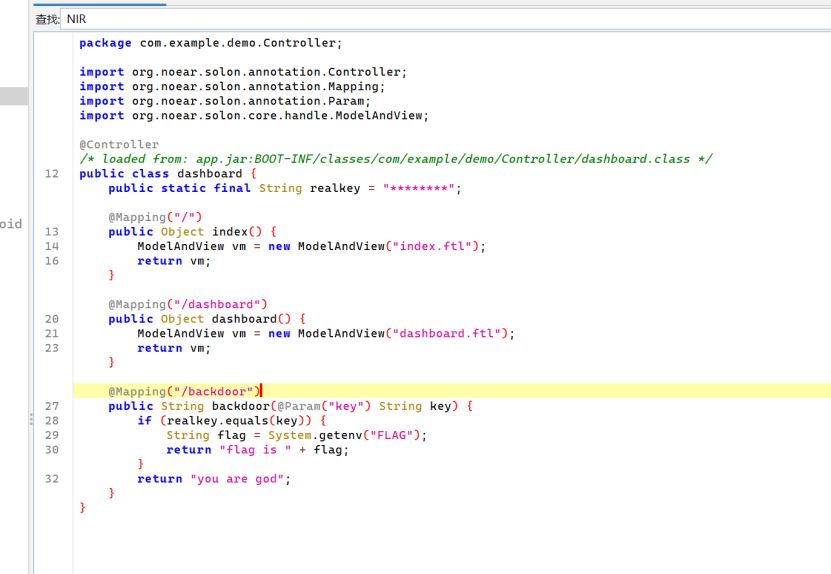Click the "index.ftl" ModelAndView line
Viewport: 831px width, 574px height.
tap(312, 246)
